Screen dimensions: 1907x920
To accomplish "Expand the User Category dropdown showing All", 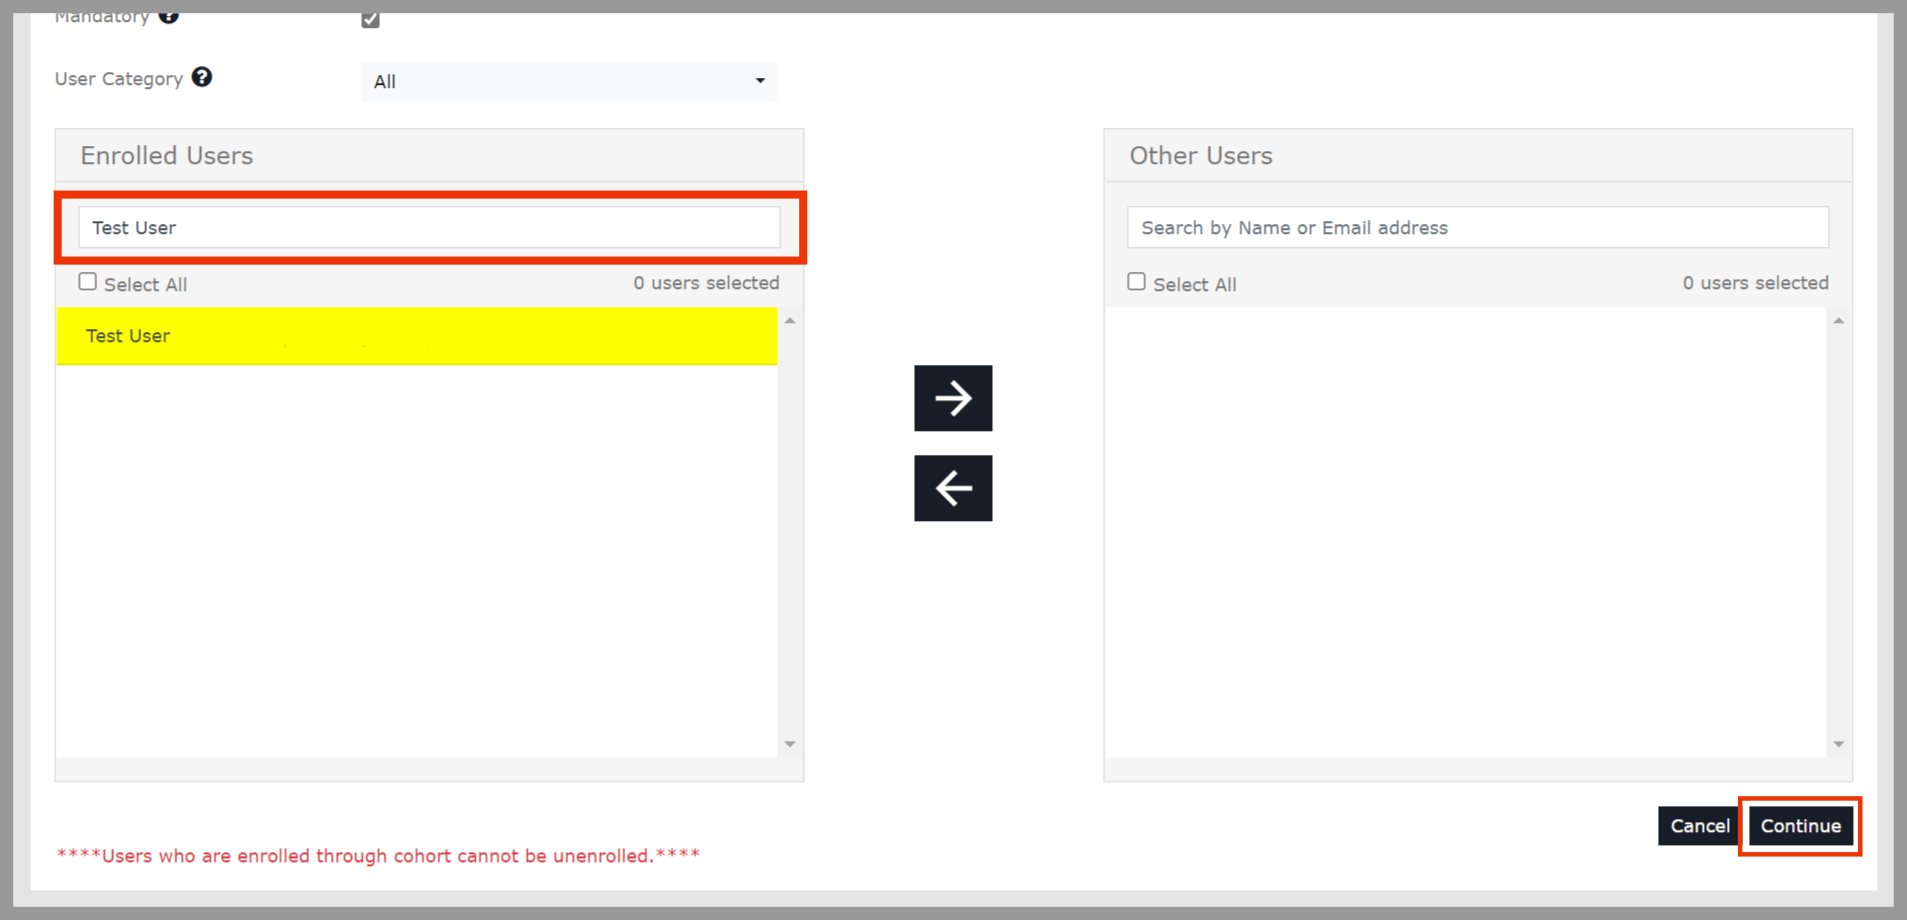I will point(568,82).
